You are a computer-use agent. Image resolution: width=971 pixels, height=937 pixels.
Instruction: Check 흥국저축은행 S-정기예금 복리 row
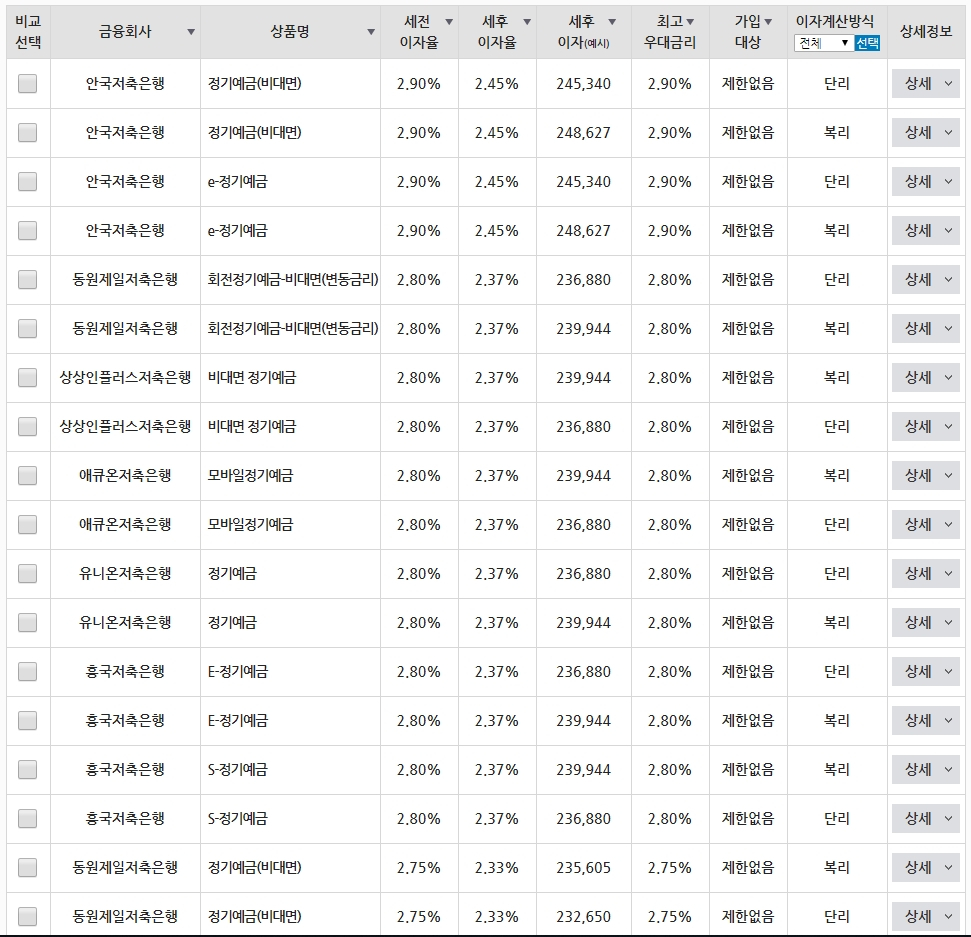pos(27,769)
